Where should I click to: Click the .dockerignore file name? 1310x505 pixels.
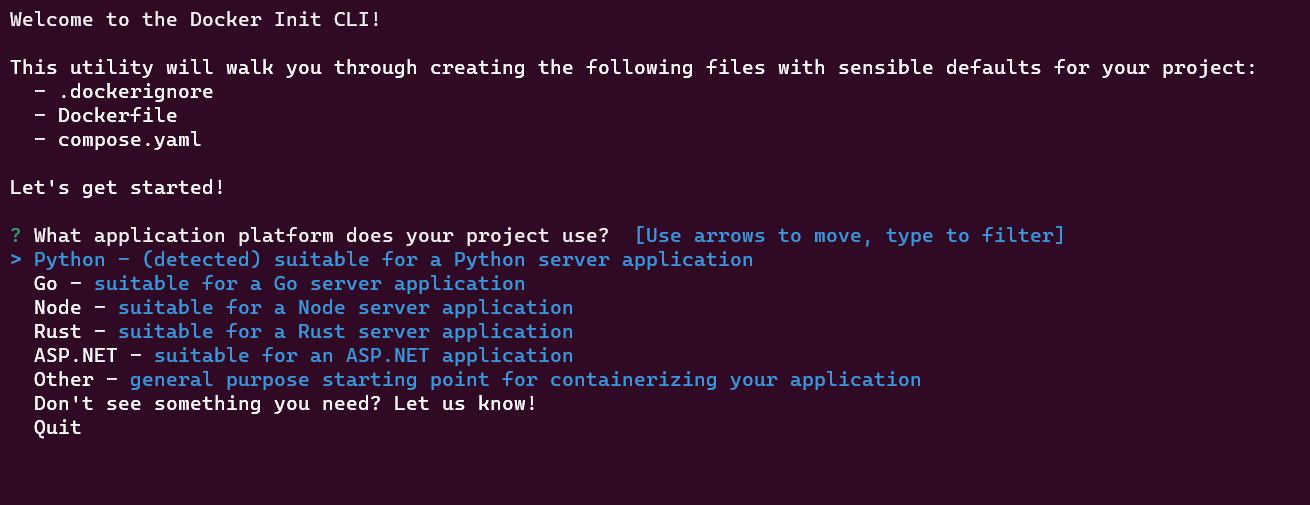pyautogui.click(x=135, y=92)
